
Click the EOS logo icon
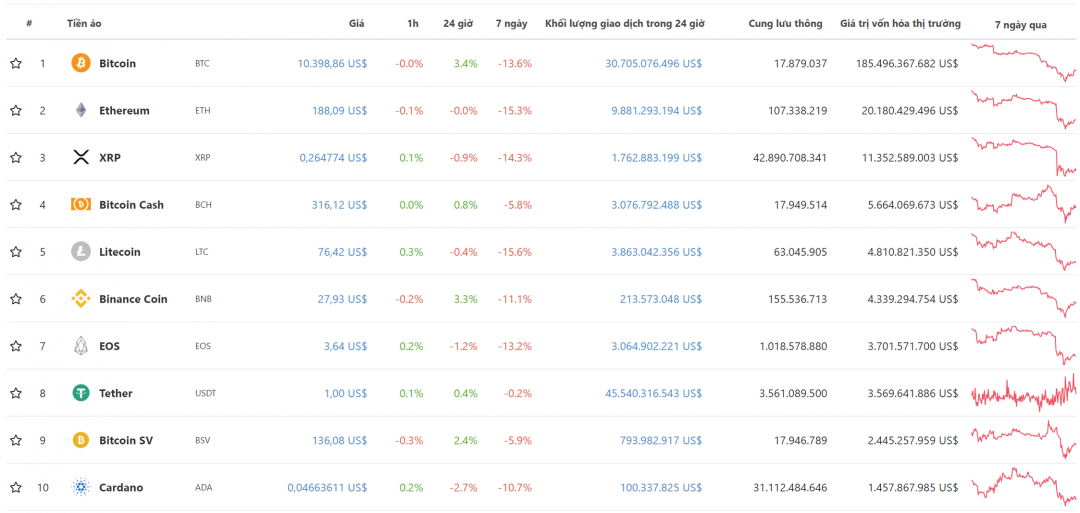pos(81,346)
